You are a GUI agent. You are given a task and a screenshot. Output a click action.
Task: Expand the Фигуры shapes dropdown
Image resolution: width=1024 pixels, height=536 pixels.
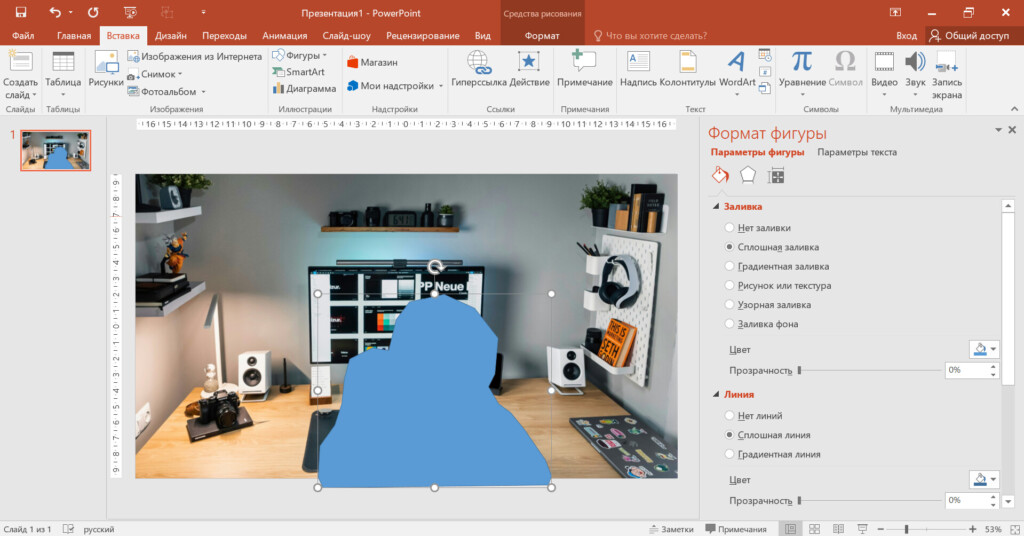300,56
